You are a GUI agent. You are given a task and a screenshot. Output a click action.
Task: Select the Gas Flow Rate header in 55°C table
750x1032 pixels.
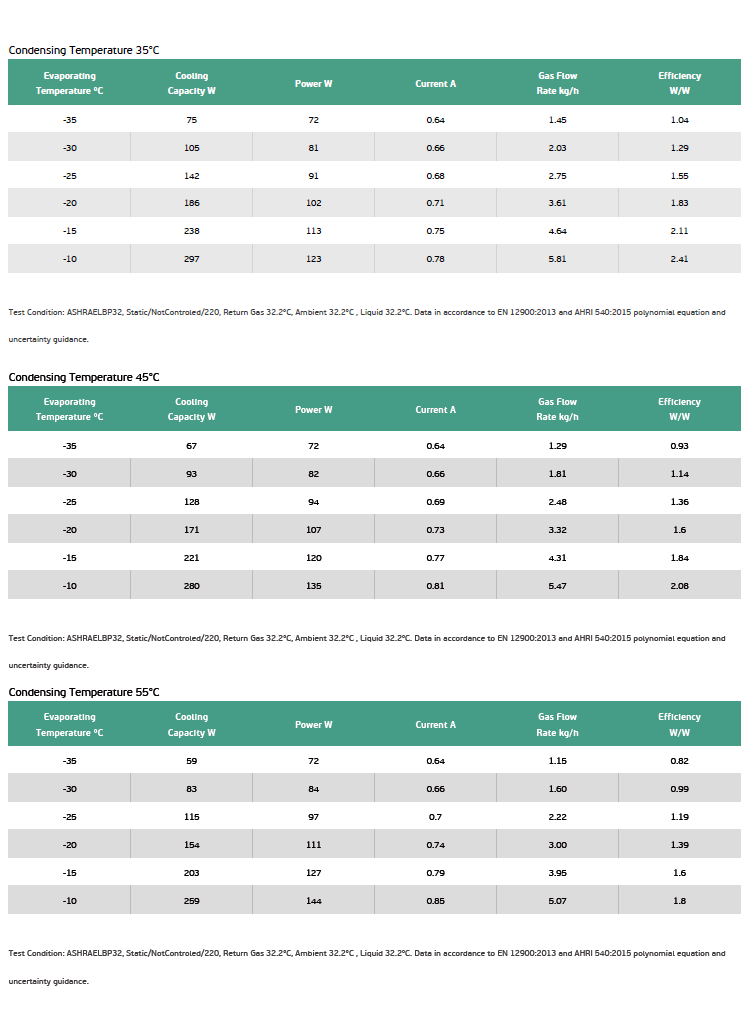click(557, 725)
